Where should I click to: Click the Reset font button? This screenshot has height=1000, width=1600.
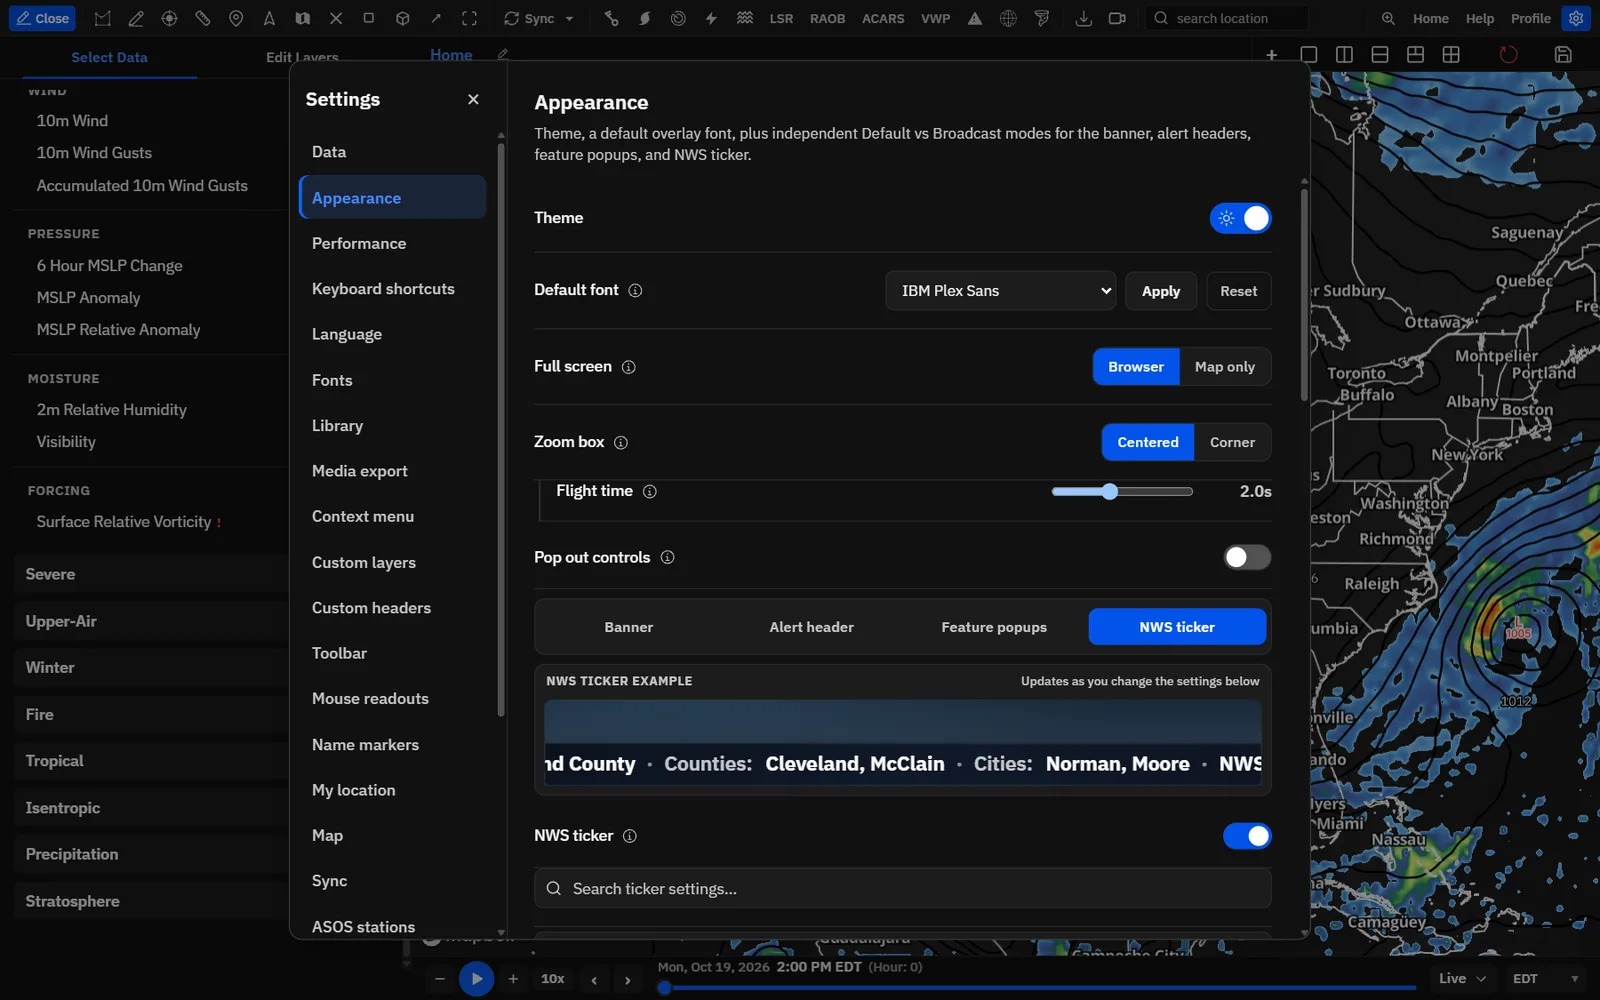click(x=1239, y=291)
